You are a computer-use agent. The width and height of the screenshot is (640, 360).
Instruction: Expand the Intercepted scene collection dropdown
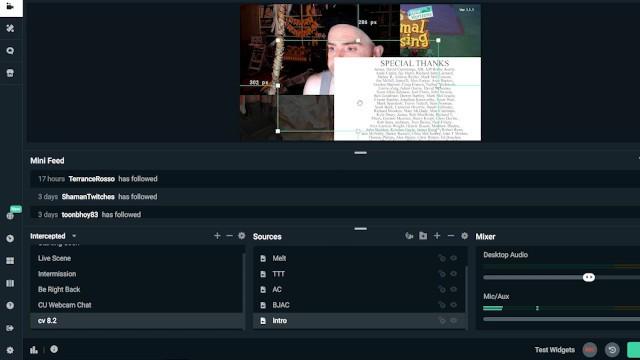tap(74, 236)
